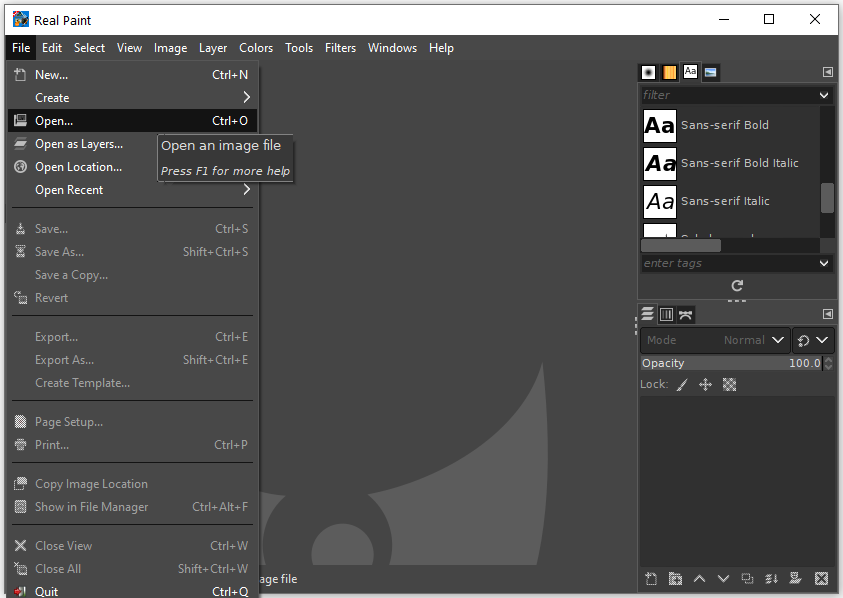Merge down layers icon
843x598 pixels.
tap(771, 579)
